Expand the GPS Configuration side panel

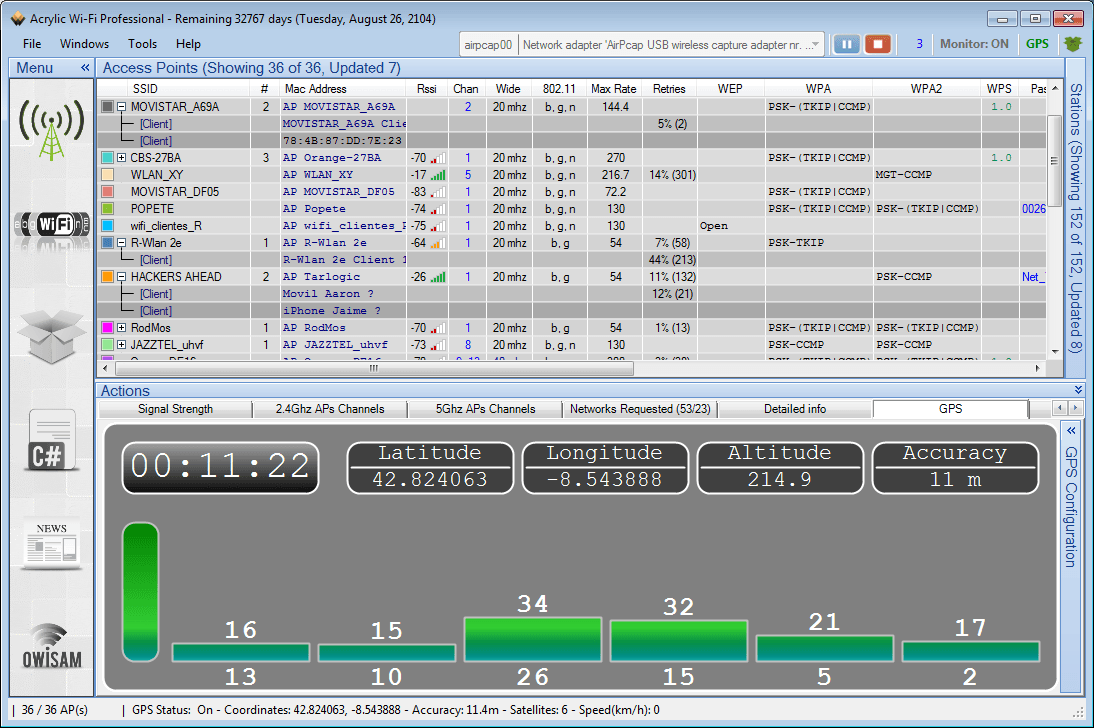1071,431
